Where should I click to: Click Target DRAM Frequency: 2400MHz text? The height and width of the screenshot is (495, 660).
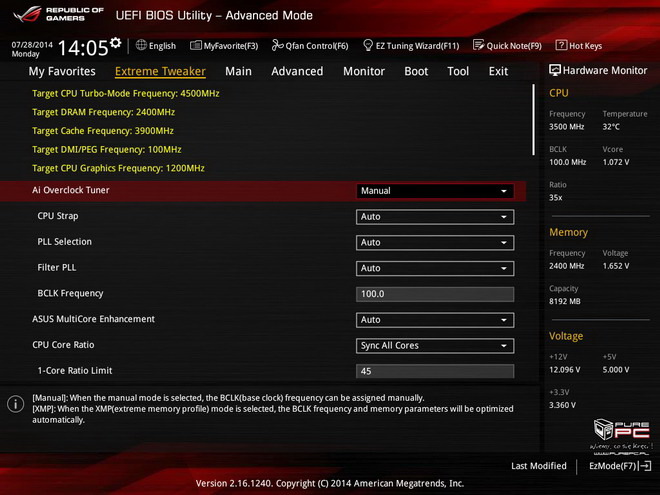[104, 112]
